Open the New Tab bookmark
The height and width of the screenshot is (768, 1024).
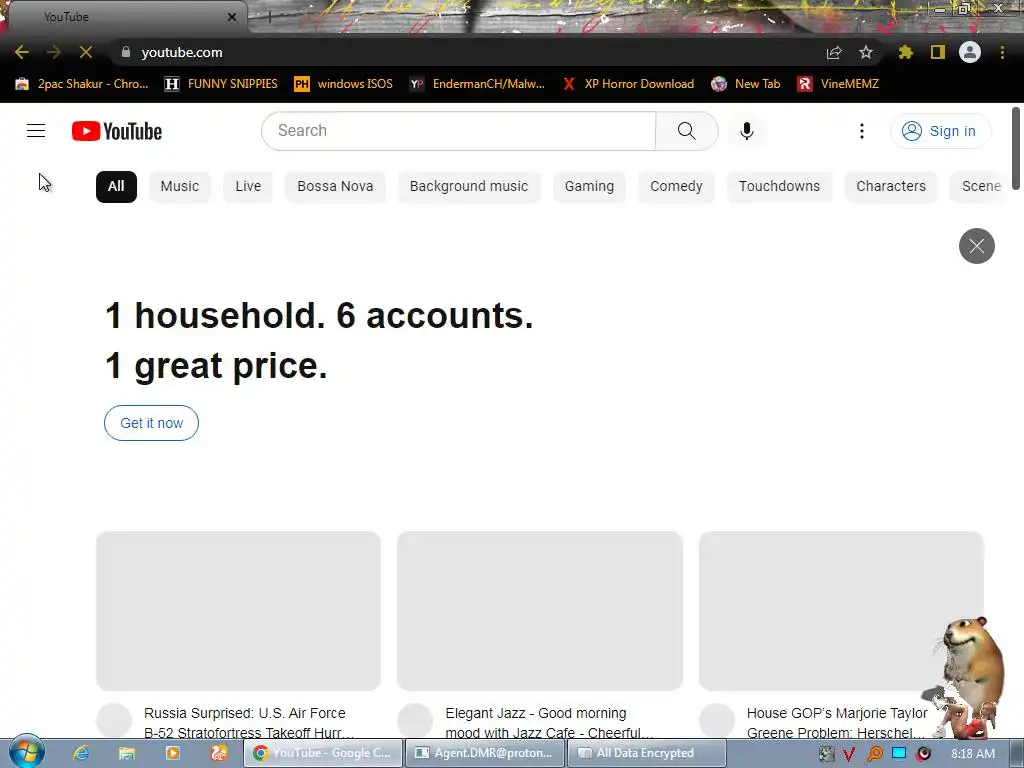click(x=746, y=84)
